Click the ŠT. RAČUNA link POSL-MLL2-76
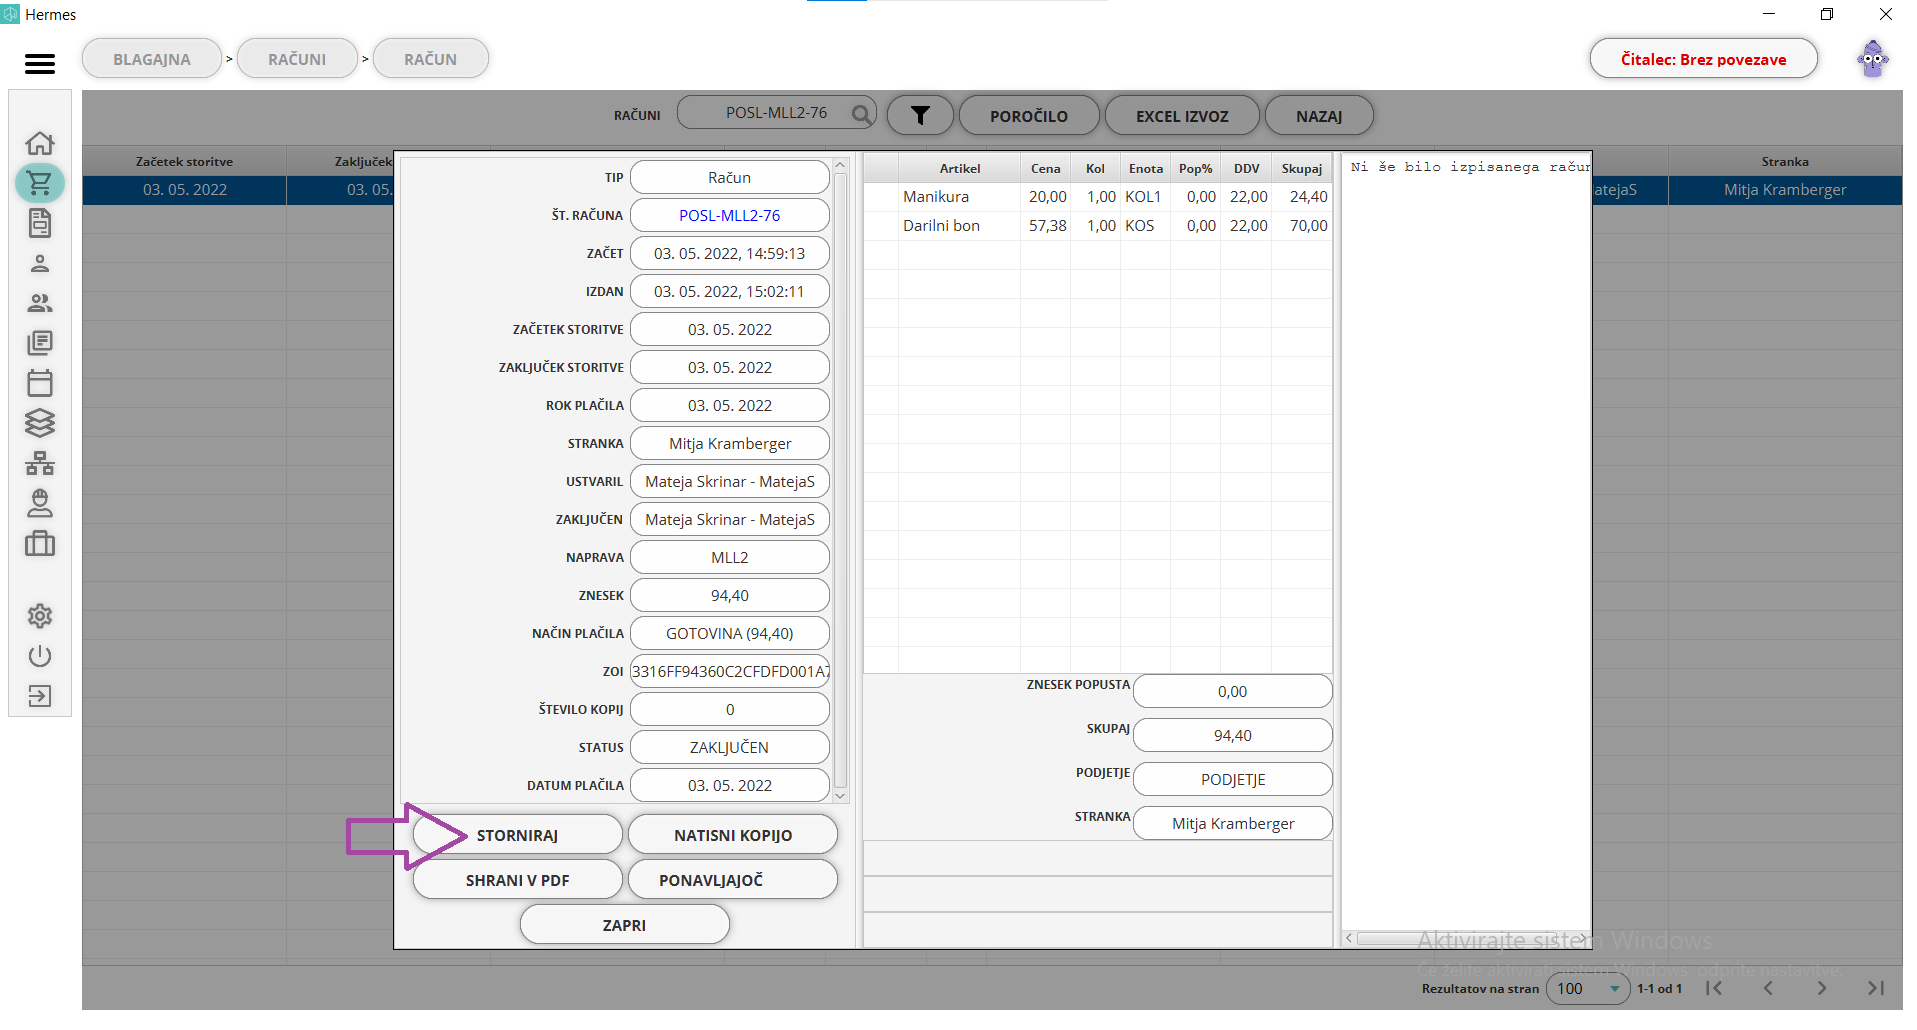Viewport: 1917px width, 1030px height. point(729,215)
